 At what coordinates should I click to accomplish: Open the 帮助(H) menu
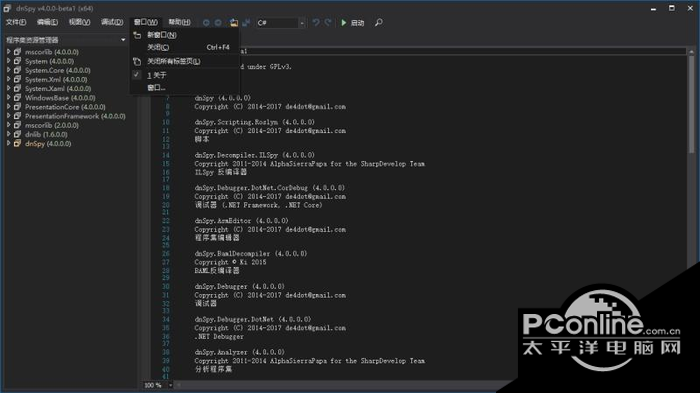coord(179,22)
